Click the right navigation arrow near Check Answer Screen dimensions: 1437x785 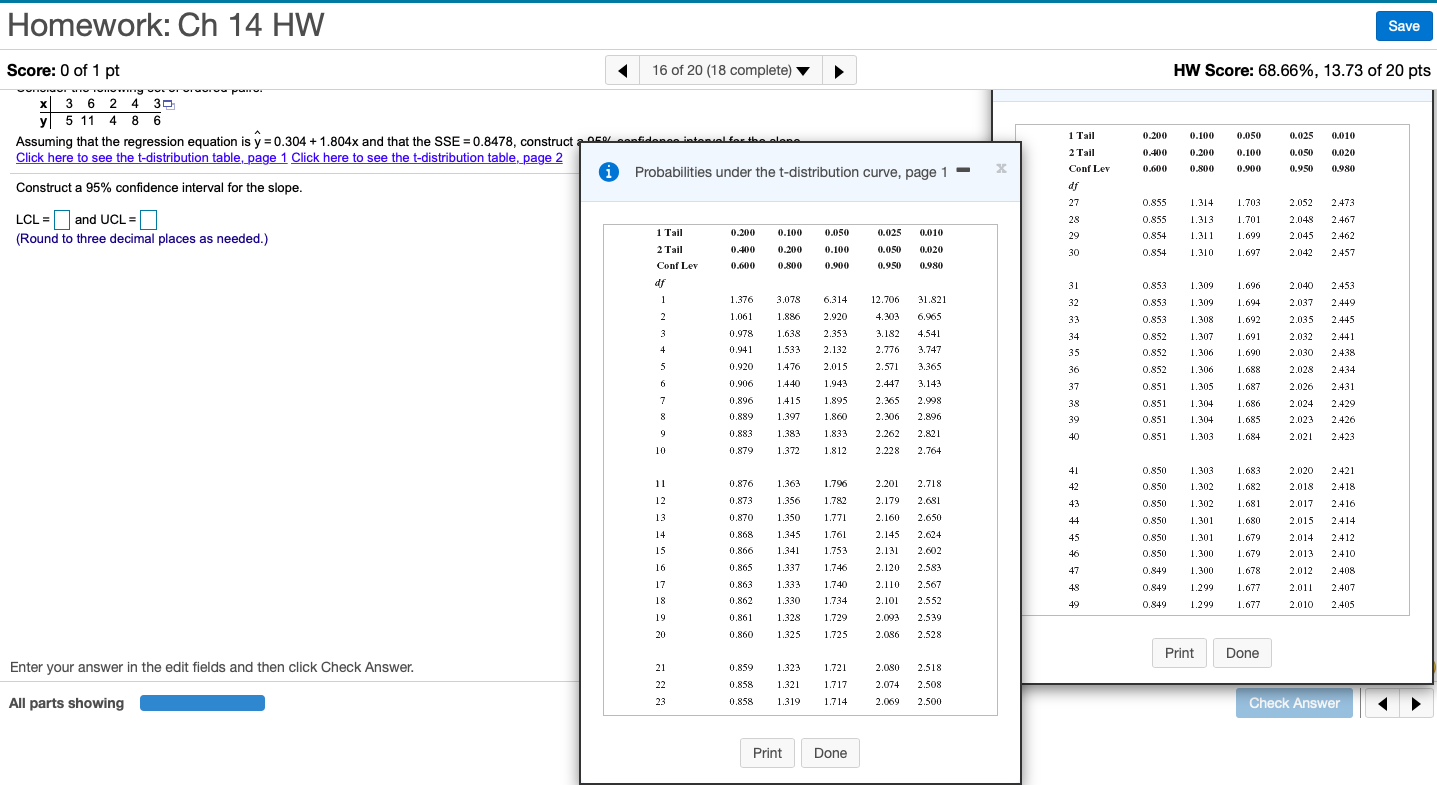coord(1416,703)
